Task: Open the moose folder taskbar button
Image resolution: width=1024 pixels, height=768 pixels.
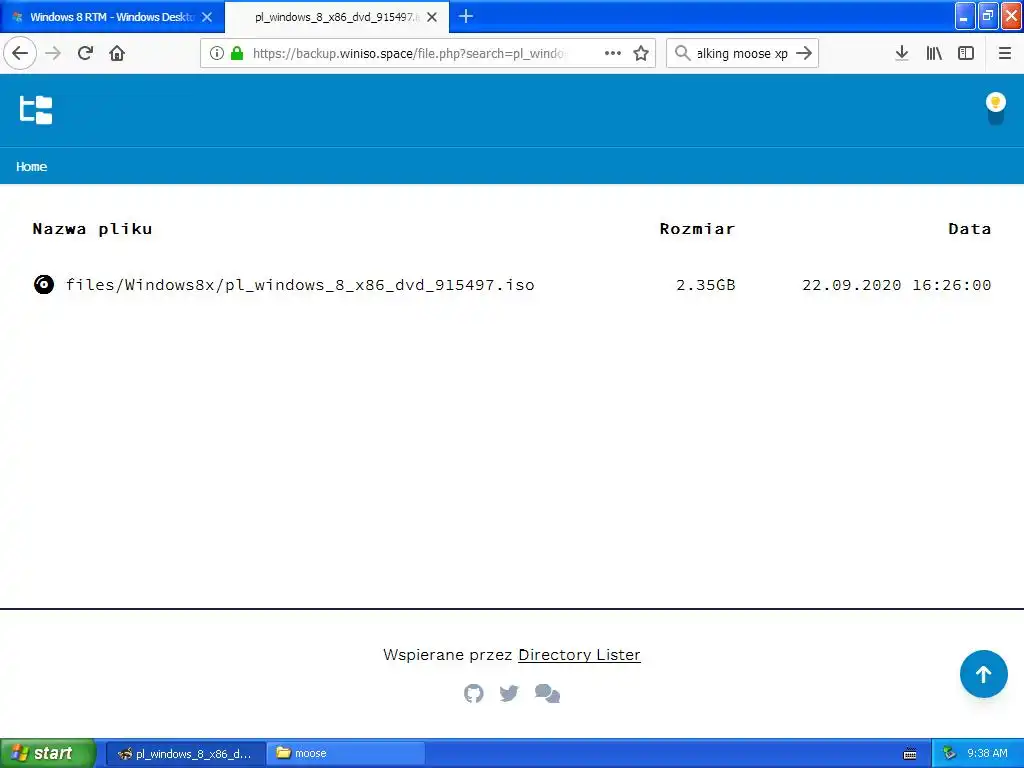Action: click(x=345, y=754)
